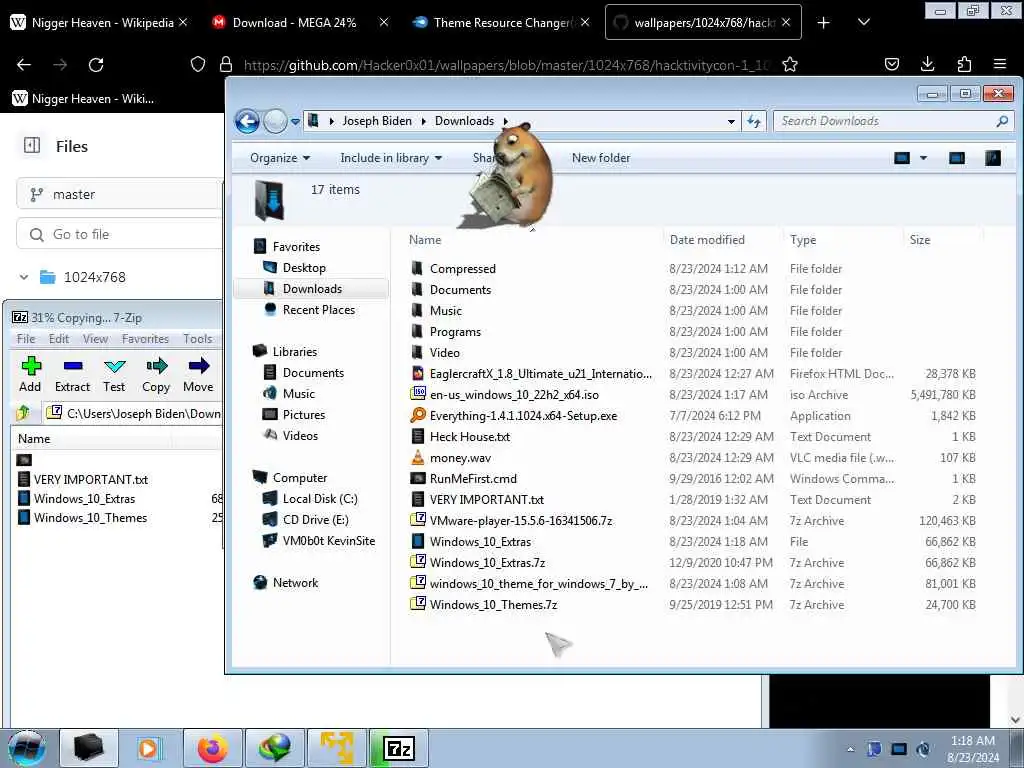Click the Explorer help icon

point(993,158)
